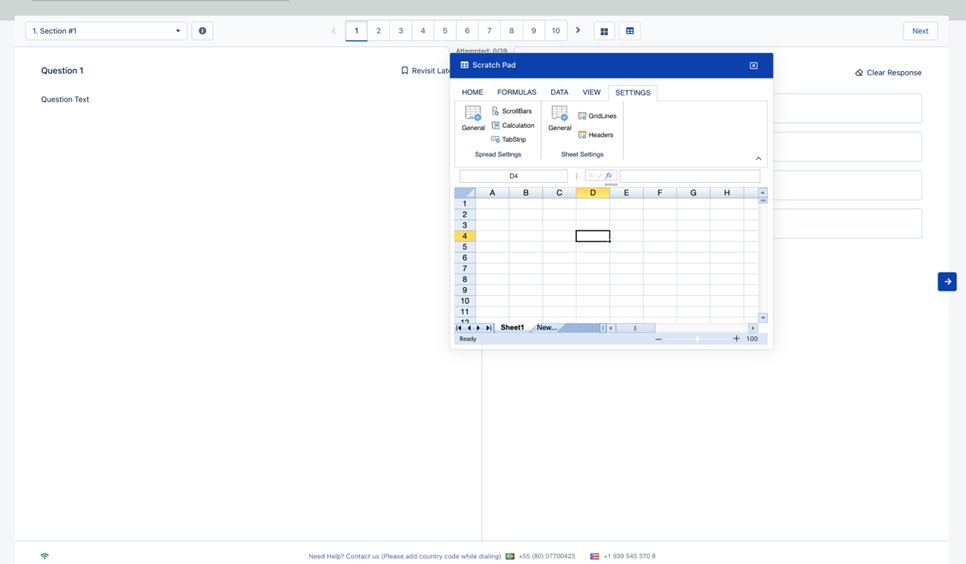Click the zoom slider in Scratch Pad

[697, 339]
